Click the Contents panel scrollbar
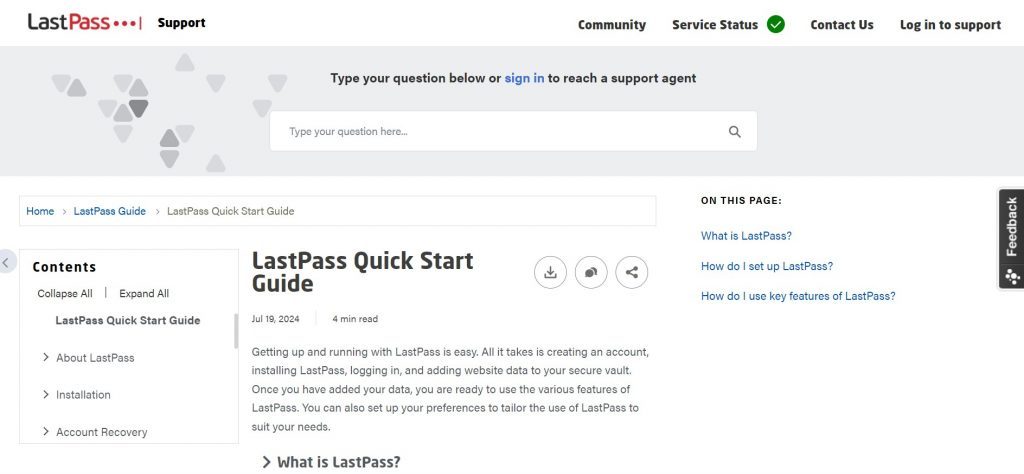This screenshot has height=474, width=1024. coord(236,331)
